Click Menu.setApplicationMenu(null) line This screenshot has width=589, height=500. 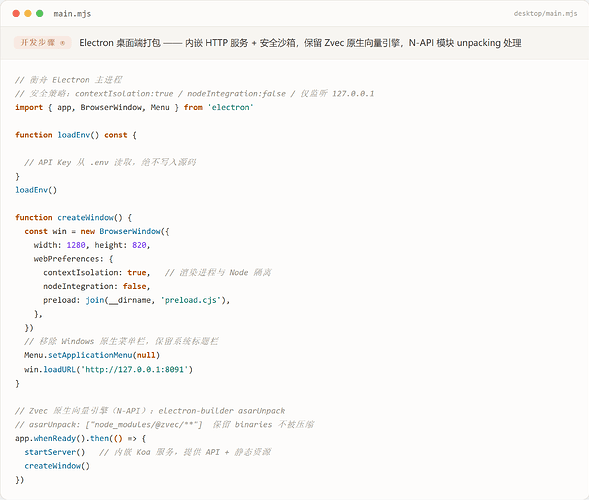92,355
